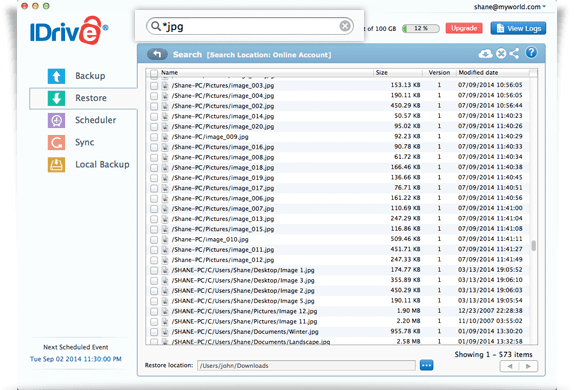
Task: Click the file icon of image_008.jpg
Action: point(165,157)
